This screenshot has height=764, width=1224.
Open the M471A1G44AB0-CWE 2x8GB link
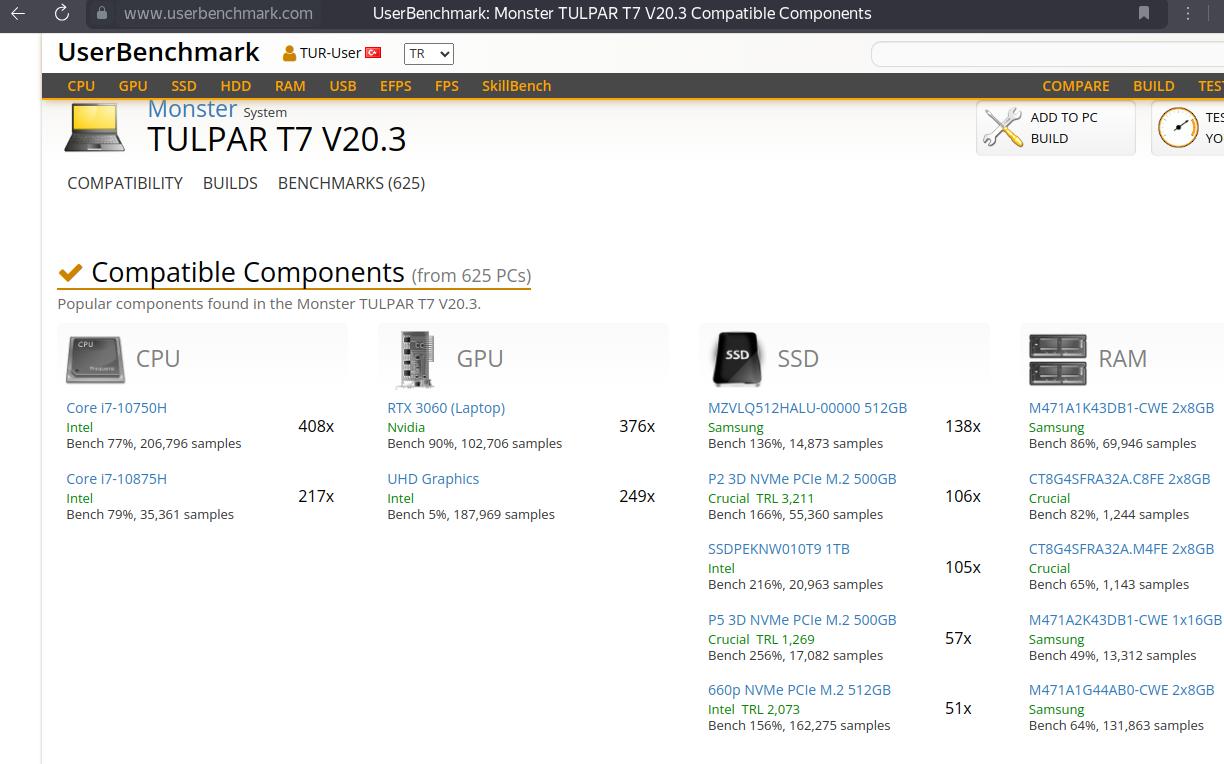[x=1121, y=690]
